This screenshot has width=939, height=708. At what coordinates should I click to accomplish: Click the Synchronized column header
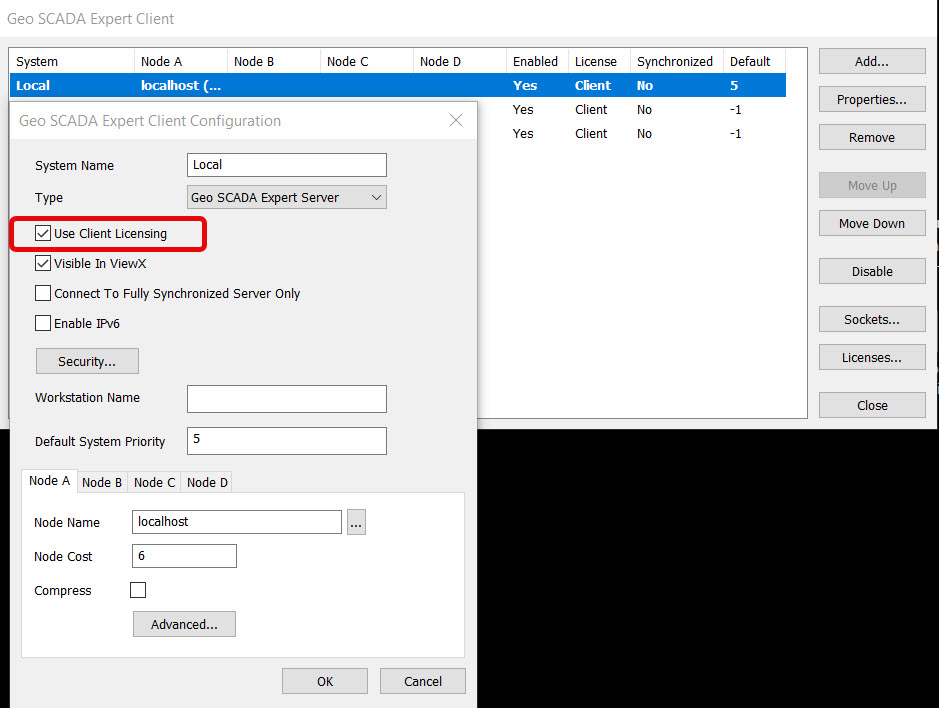(677, 61)
